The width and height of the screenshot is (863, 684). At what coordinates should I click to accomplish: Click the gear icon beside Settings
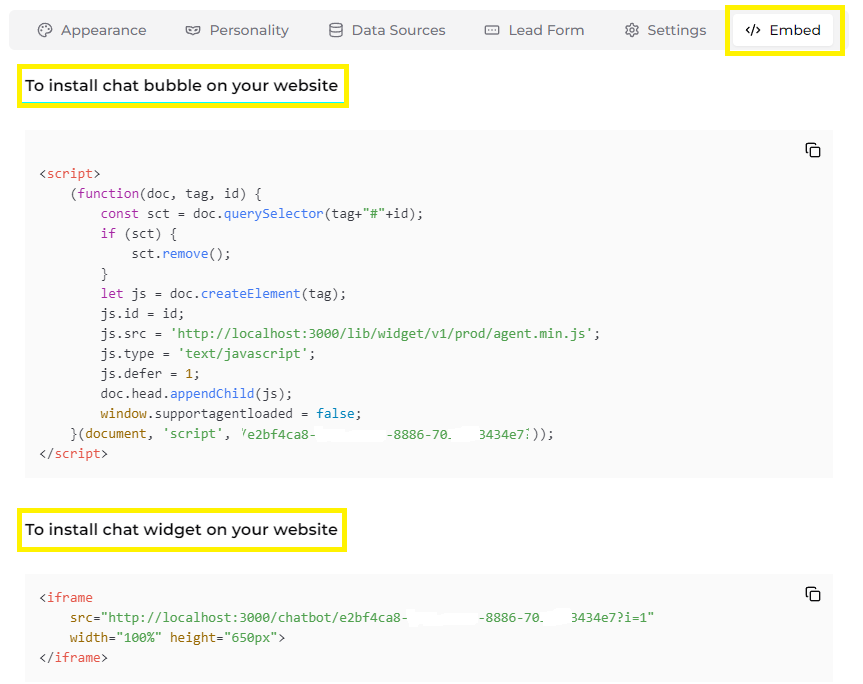point(631,30)
